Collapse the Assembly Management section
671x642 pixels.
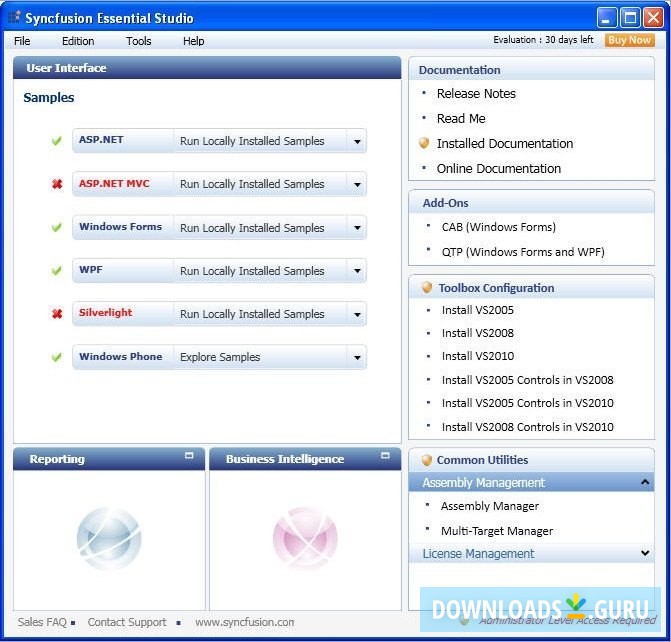[x=645, y=482]
